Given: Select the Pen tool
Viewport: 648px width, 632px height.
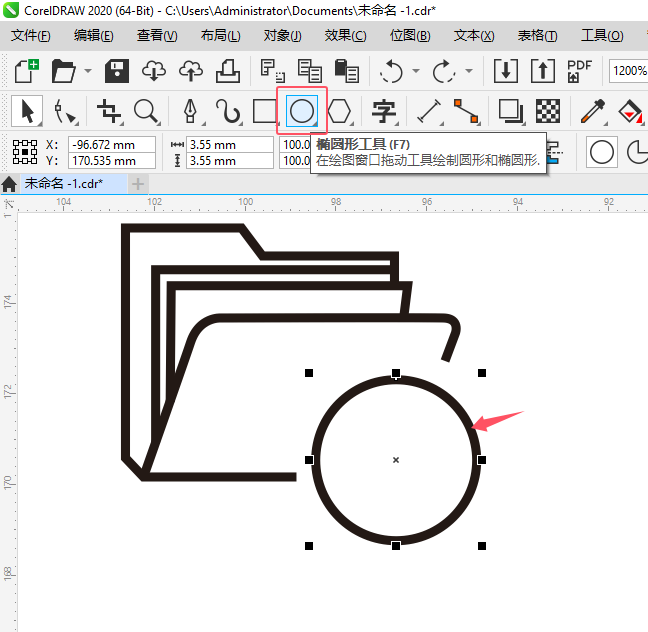Looking at the screenshot, I should click(x=189, y=111).
